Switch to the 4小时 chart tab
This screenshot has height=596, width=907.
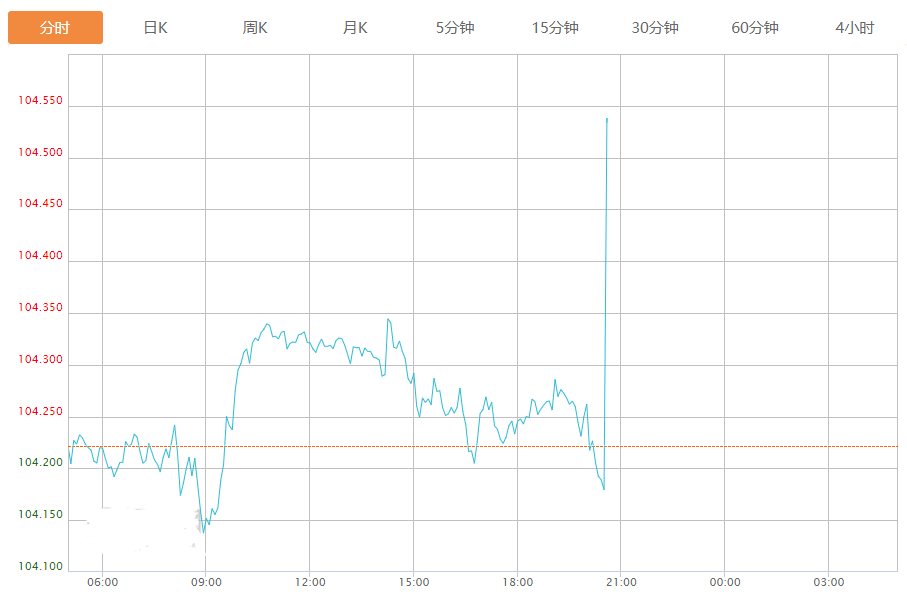(x=854, y=28)
